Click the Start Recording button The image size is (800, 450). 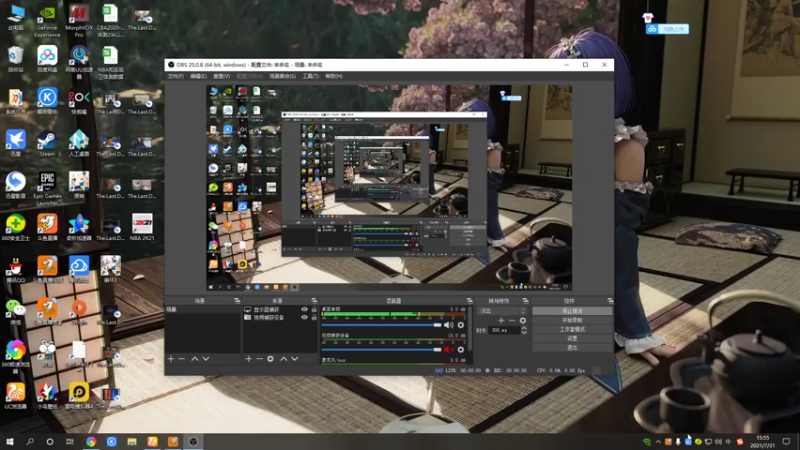(x=572, y=320)
